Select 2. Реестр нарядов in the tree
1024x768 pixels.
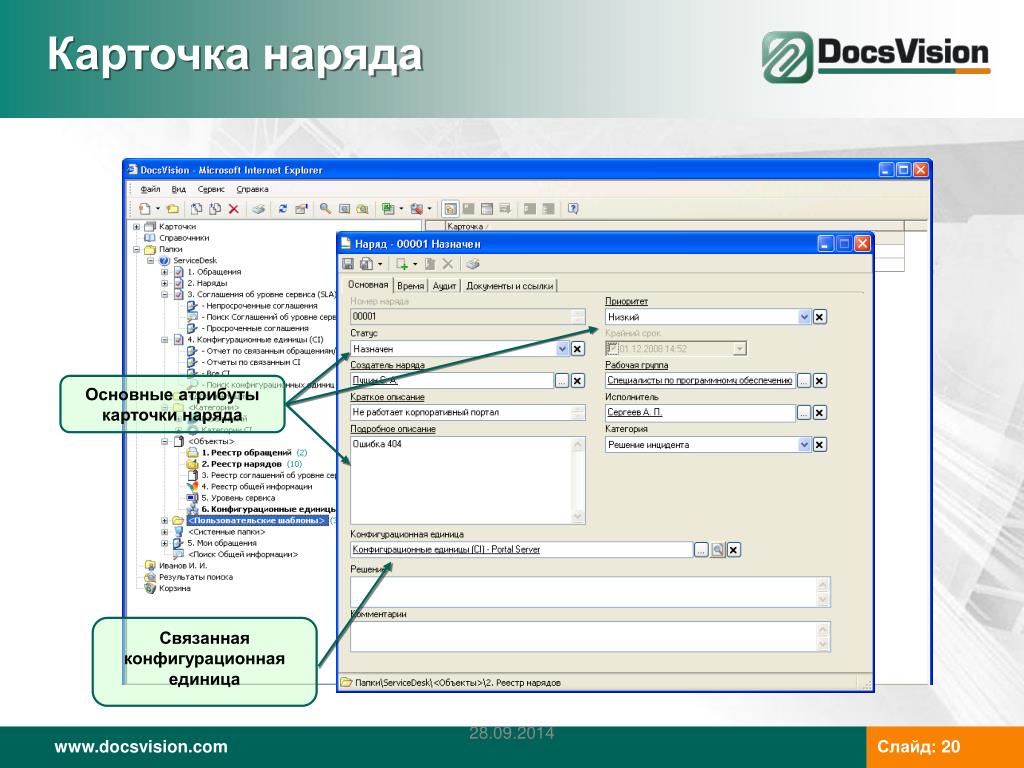point(242,464)
